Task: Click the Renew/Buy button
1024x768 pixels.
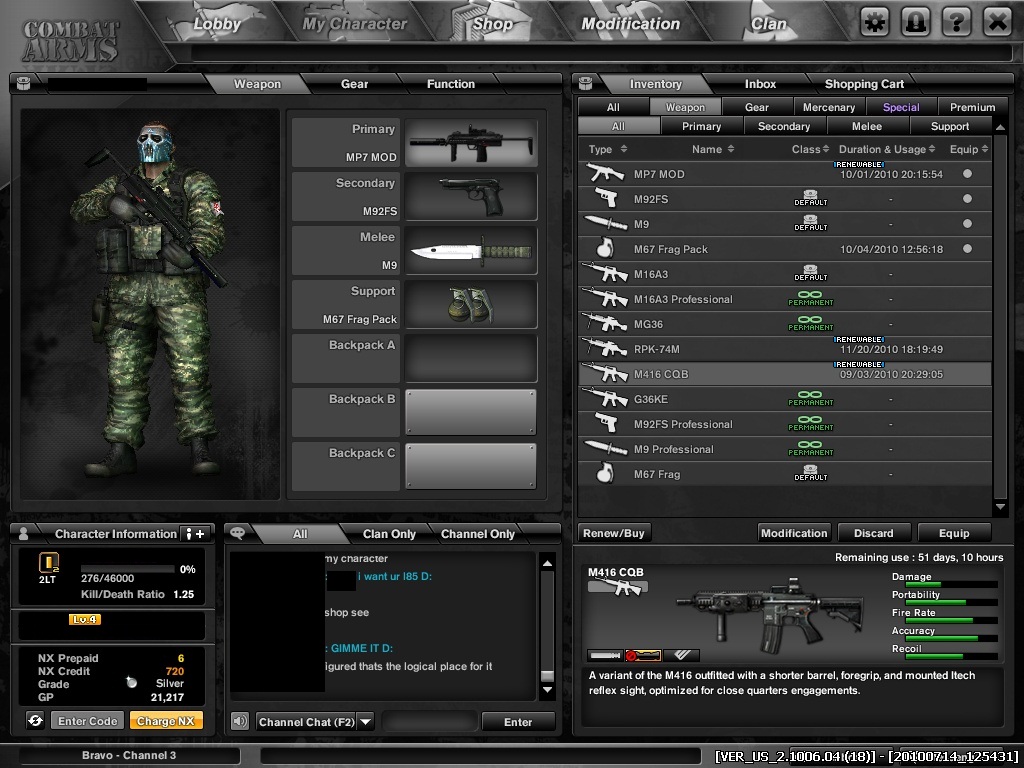Action: [x=614, y=533]
